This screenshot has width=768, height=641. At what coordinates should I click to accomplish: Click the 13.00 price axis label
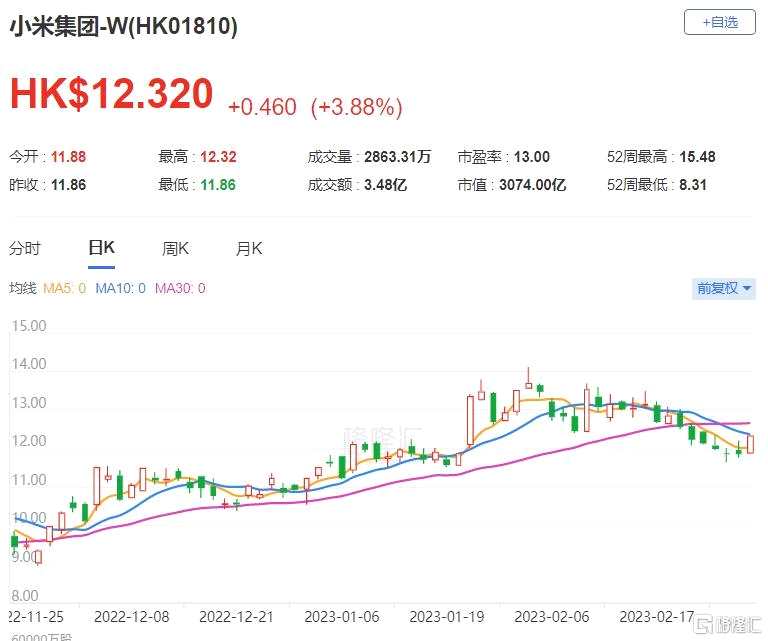coord(29,403)
